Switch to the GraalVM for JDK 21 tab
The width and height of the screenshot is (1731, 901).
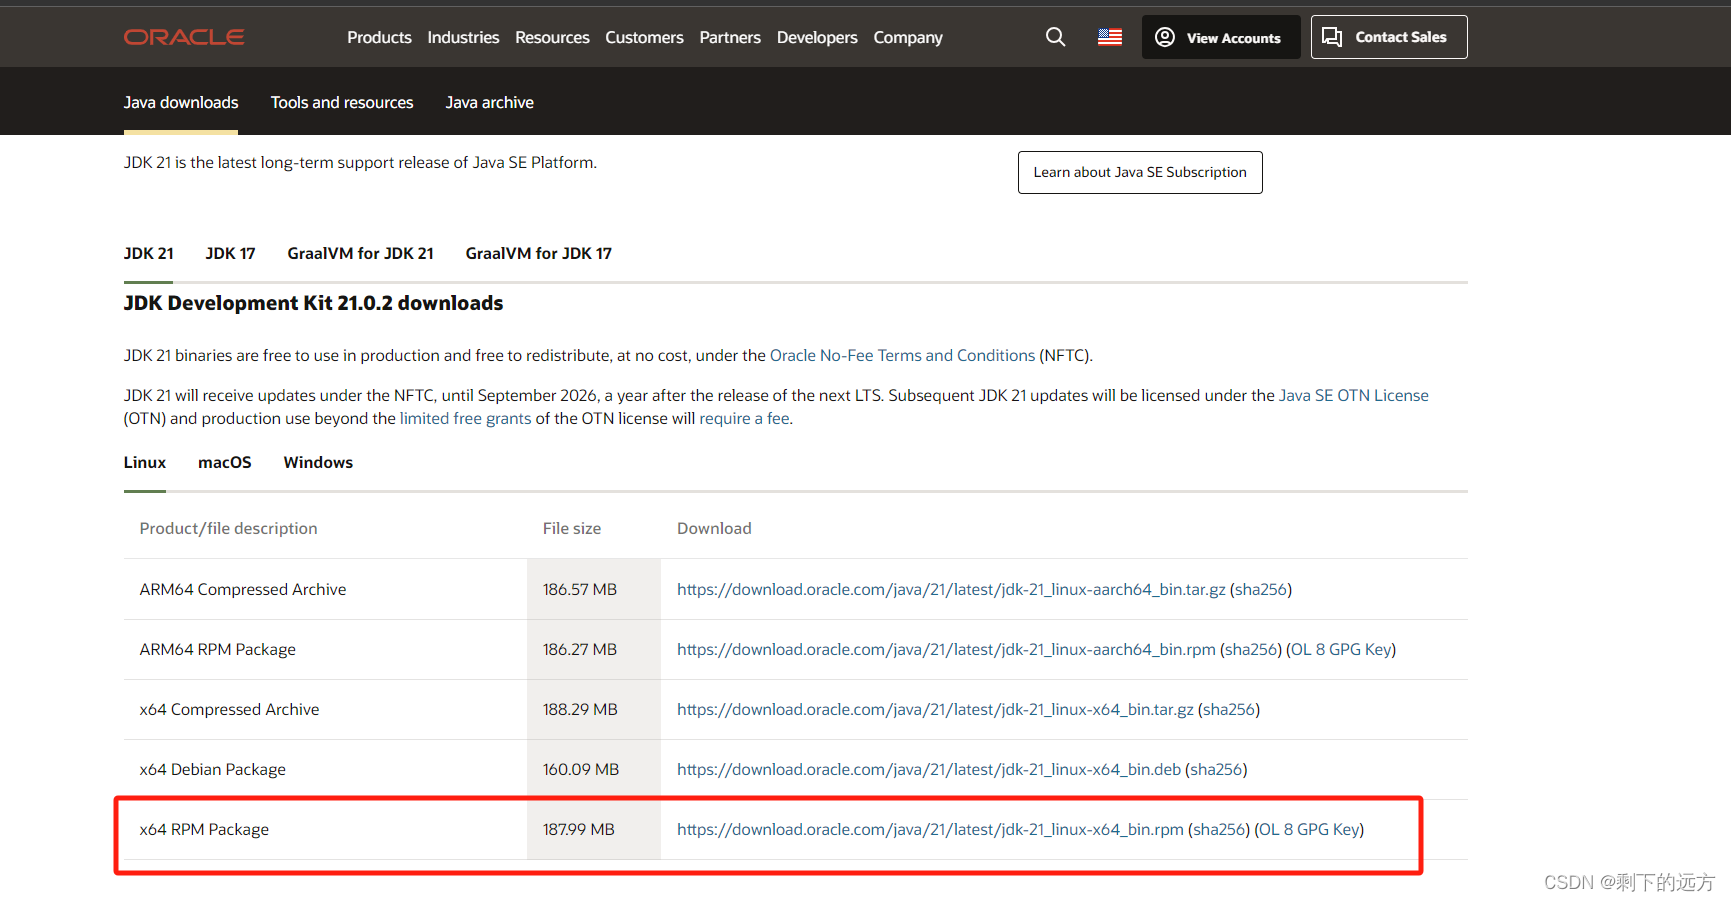[360, 253]
